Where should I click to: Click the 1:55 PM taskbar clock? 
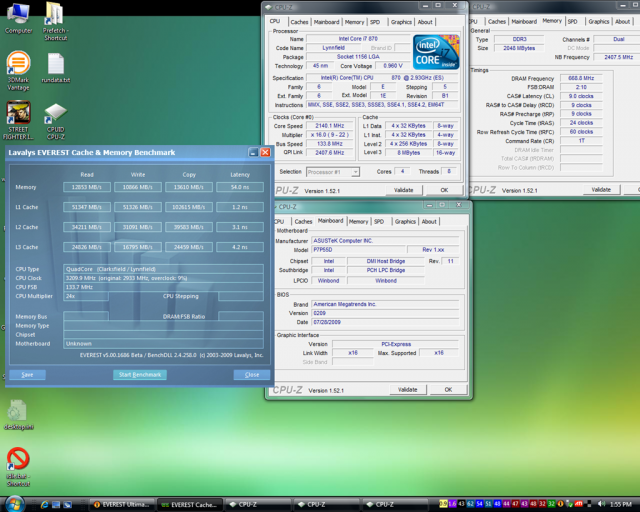coord(620,505)
